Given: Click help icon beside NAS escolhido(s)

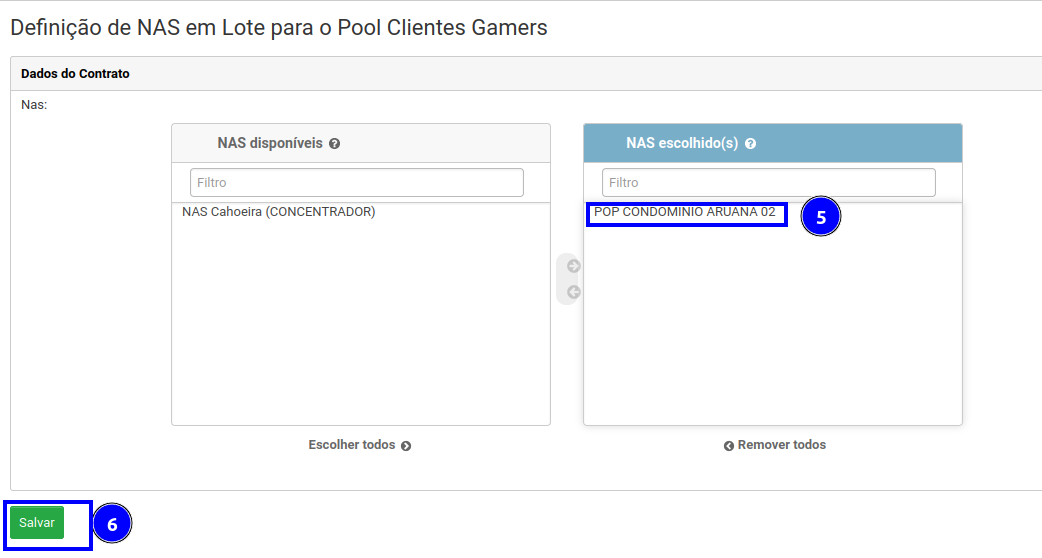Looking at the screenshot, I should click(750, 144).
